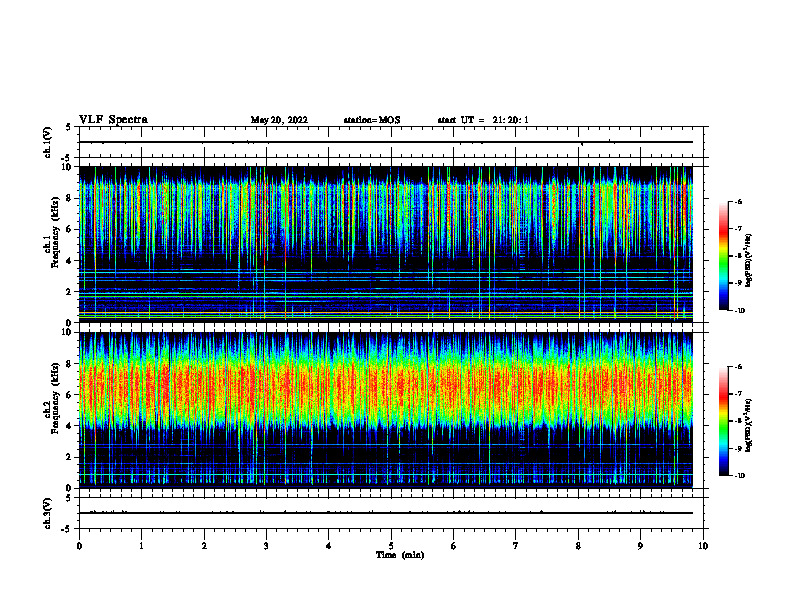The image size is (792, 612).
Task: Click time axis tick label "4"
Action: (329, 546)
